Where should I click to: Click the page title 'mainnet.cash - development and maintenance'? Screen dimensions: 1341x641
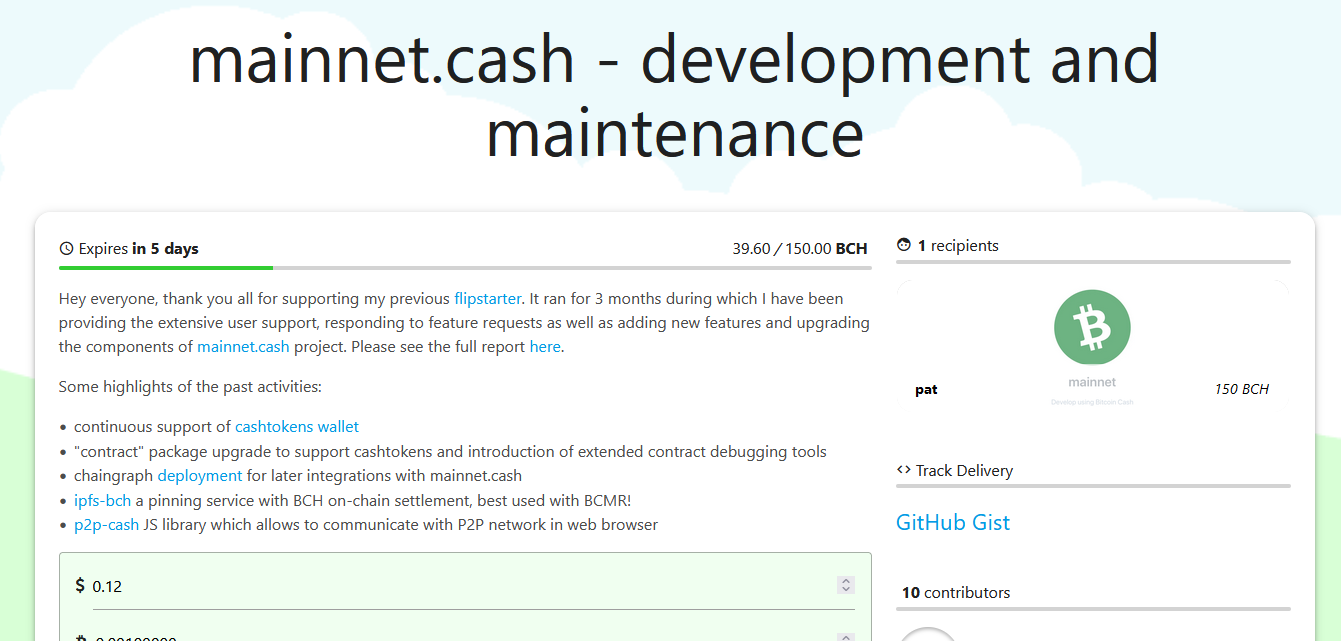pyautogui.click(x=674, y=95)
